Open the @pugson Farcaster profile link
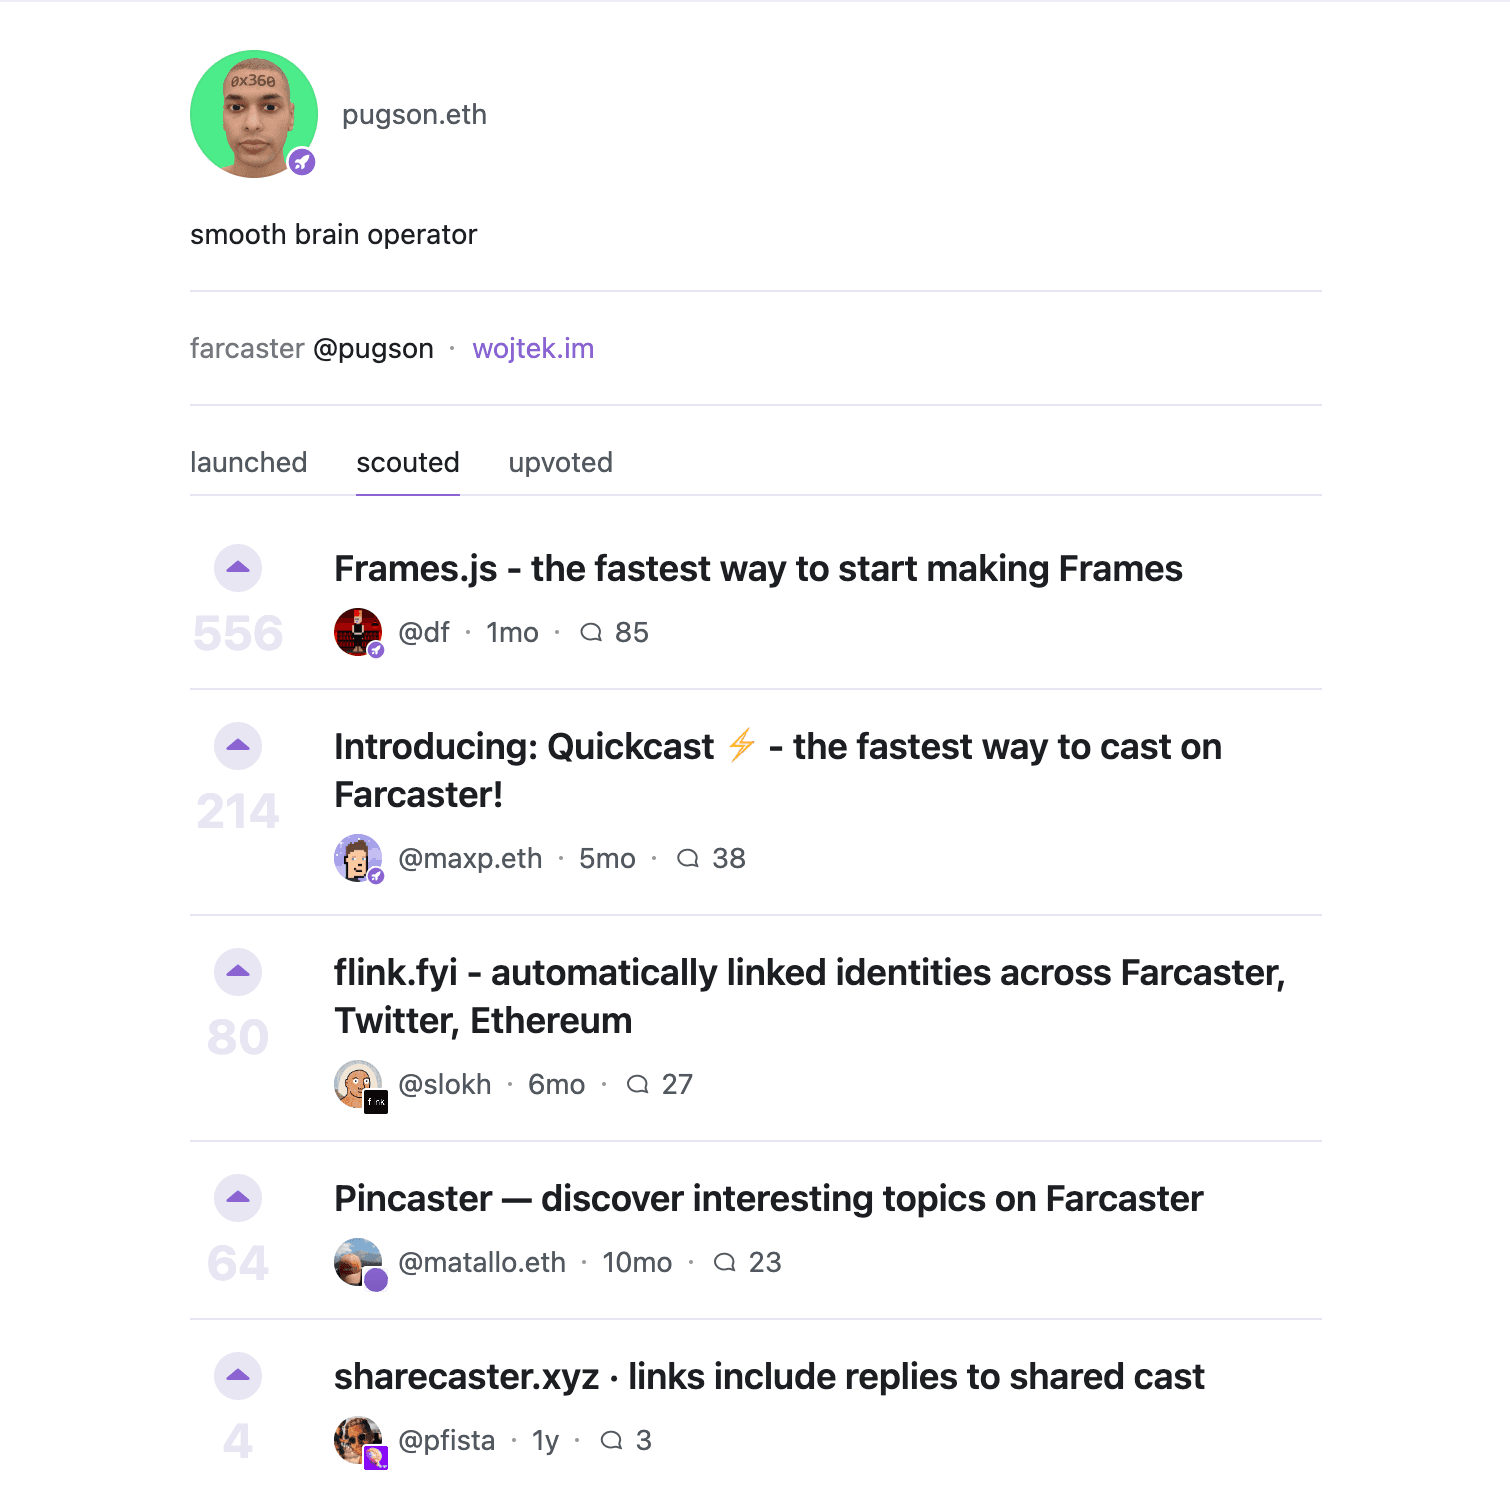 (x=373, y=349)
